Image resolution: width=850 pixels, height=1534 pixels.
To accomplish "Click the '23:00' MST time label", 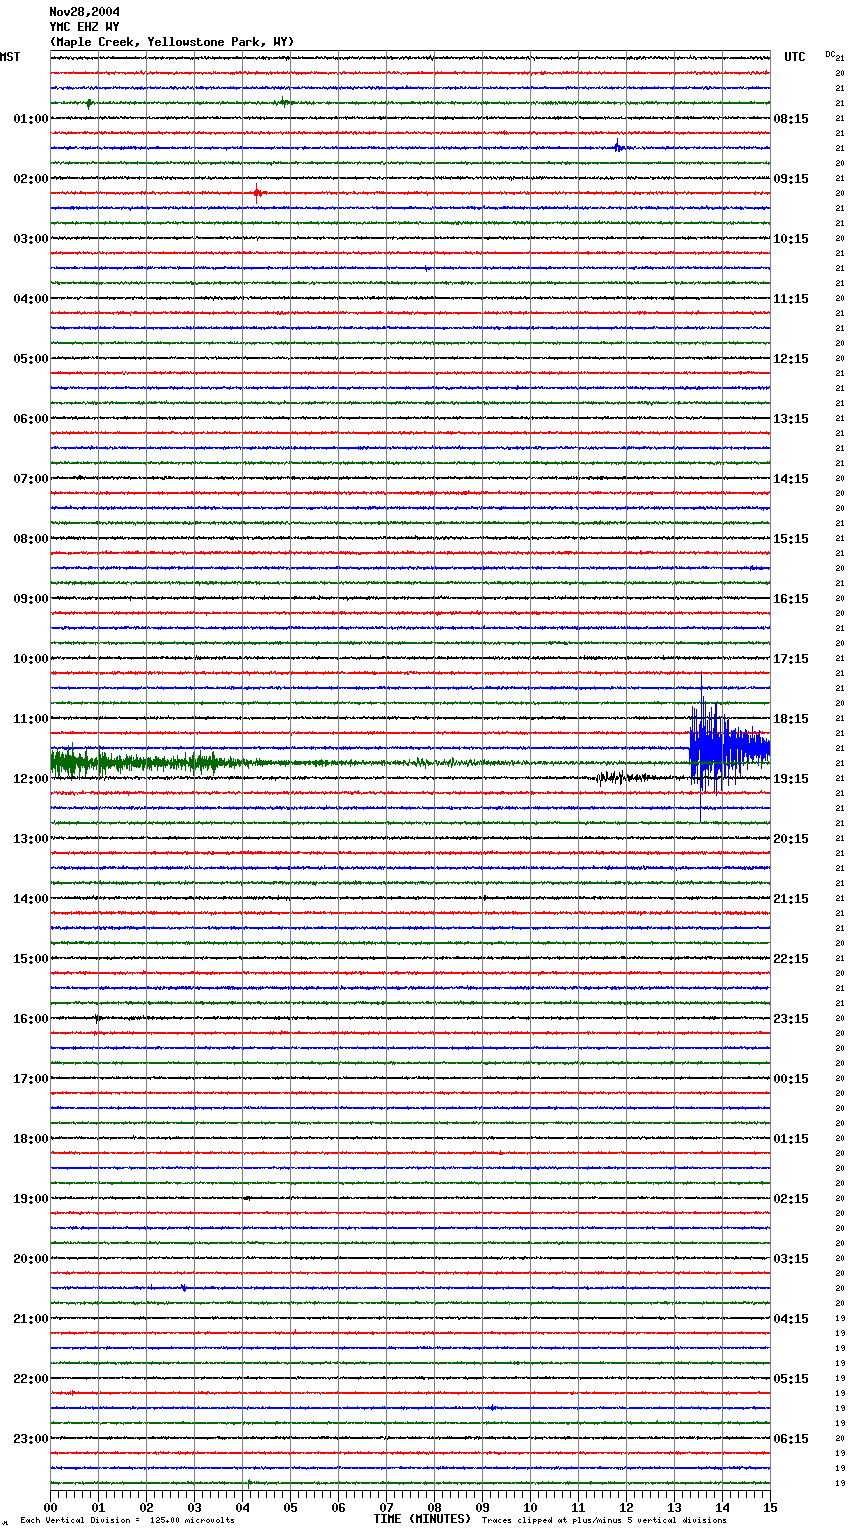I will coord(31,1439).
